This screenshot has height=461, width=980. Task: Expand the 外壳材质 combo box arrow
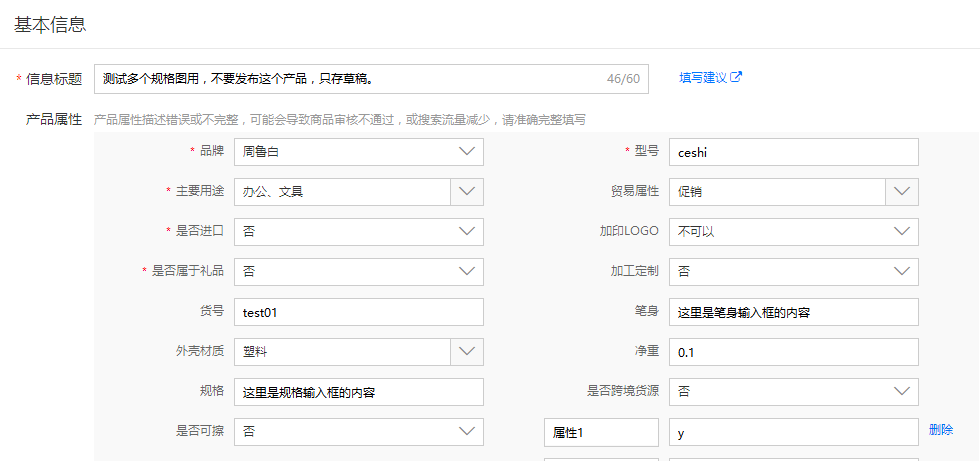point(466,352)
